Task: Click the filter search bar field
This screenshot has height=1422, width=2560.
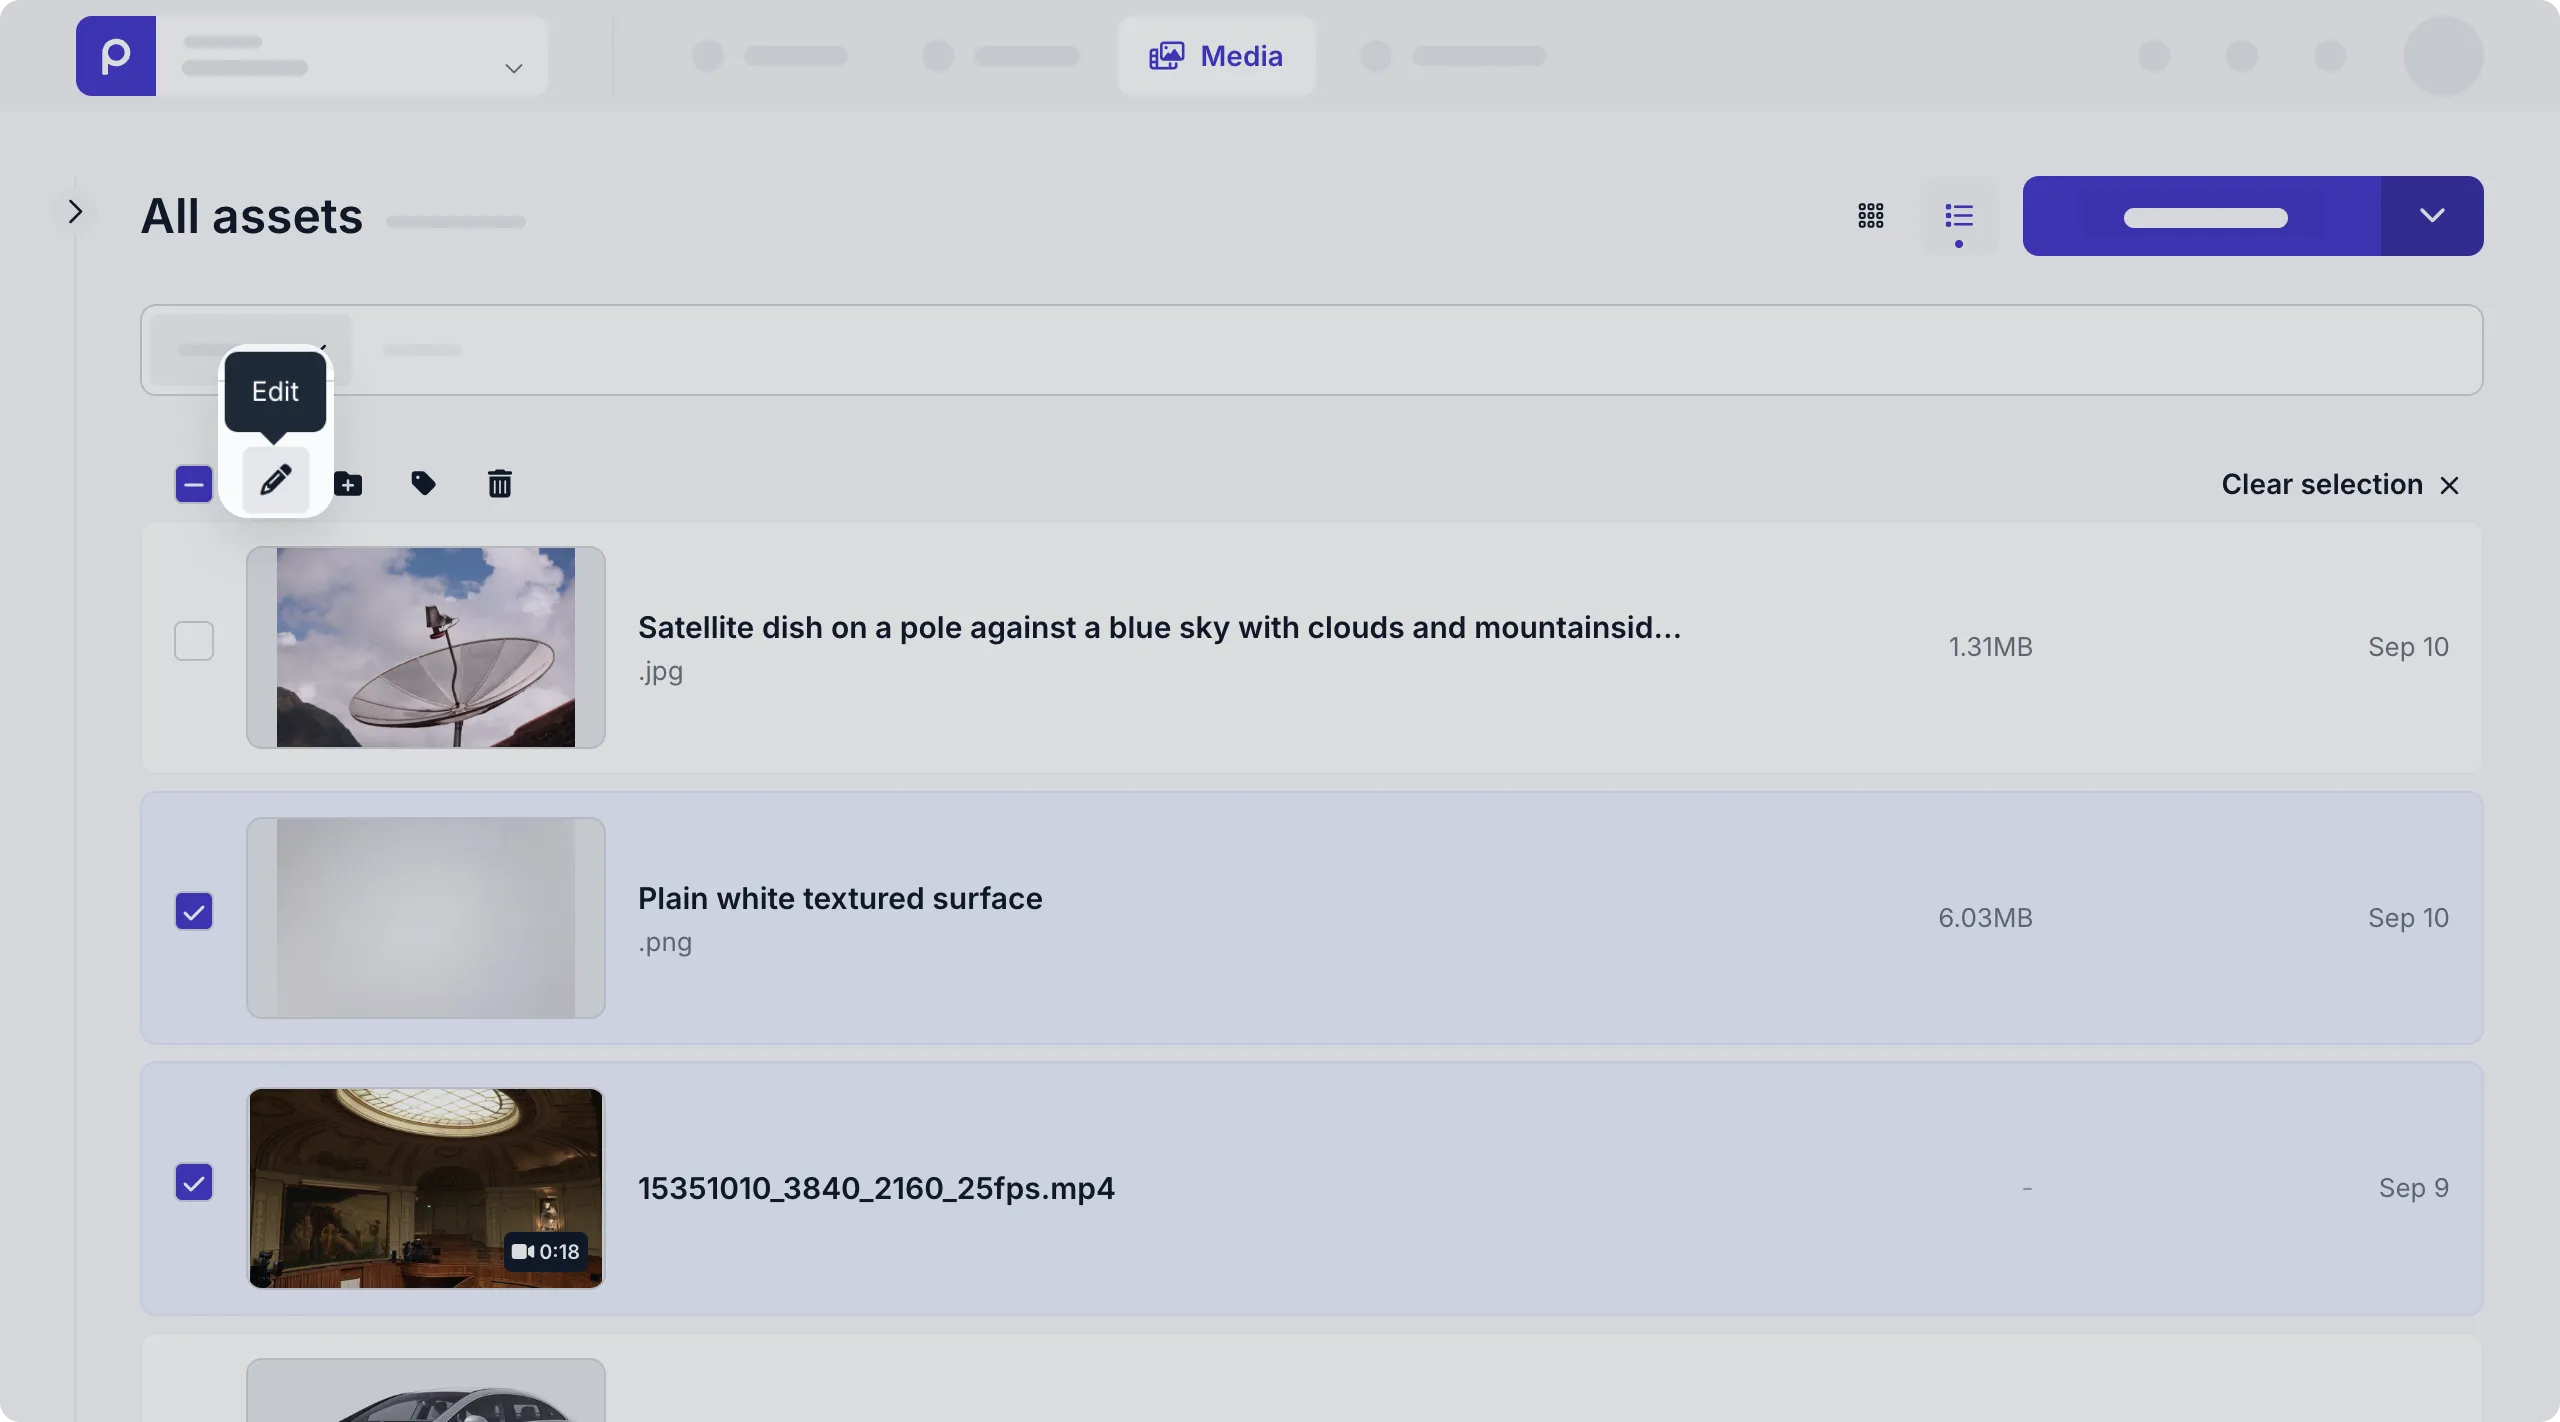Action: click(1311, 350)
